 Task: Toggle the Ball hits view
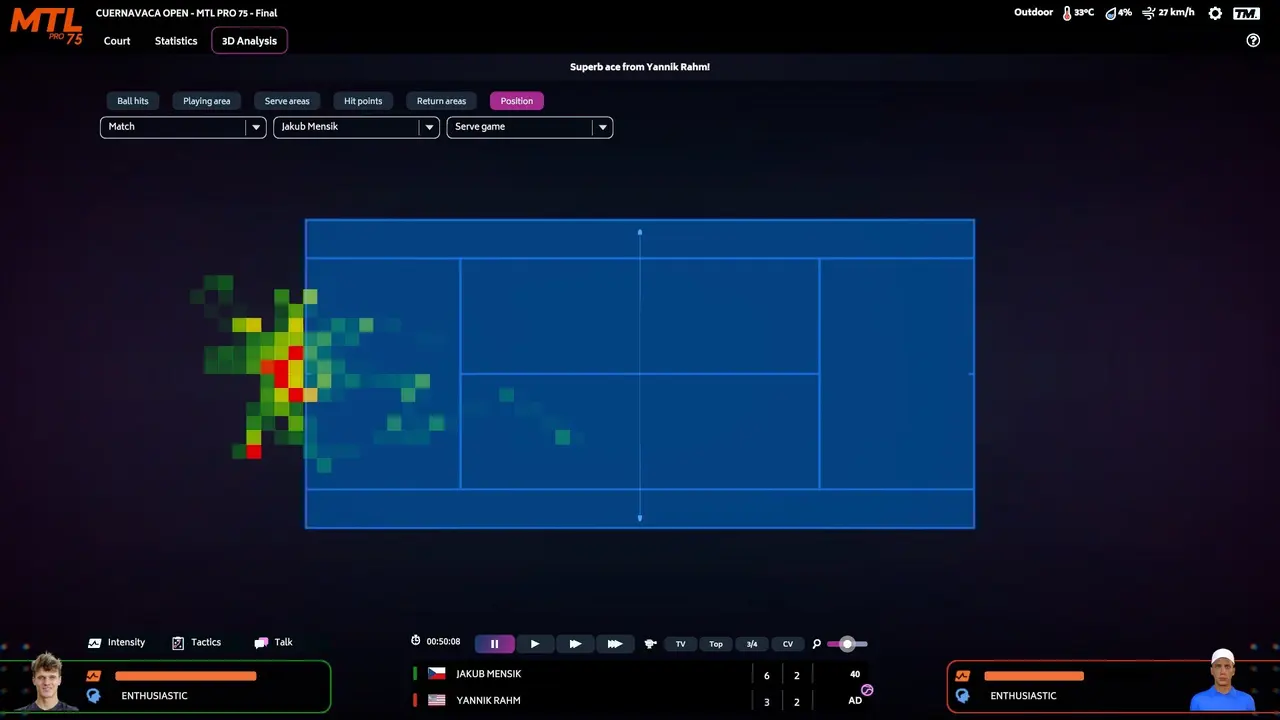click(x=133, y=101)
